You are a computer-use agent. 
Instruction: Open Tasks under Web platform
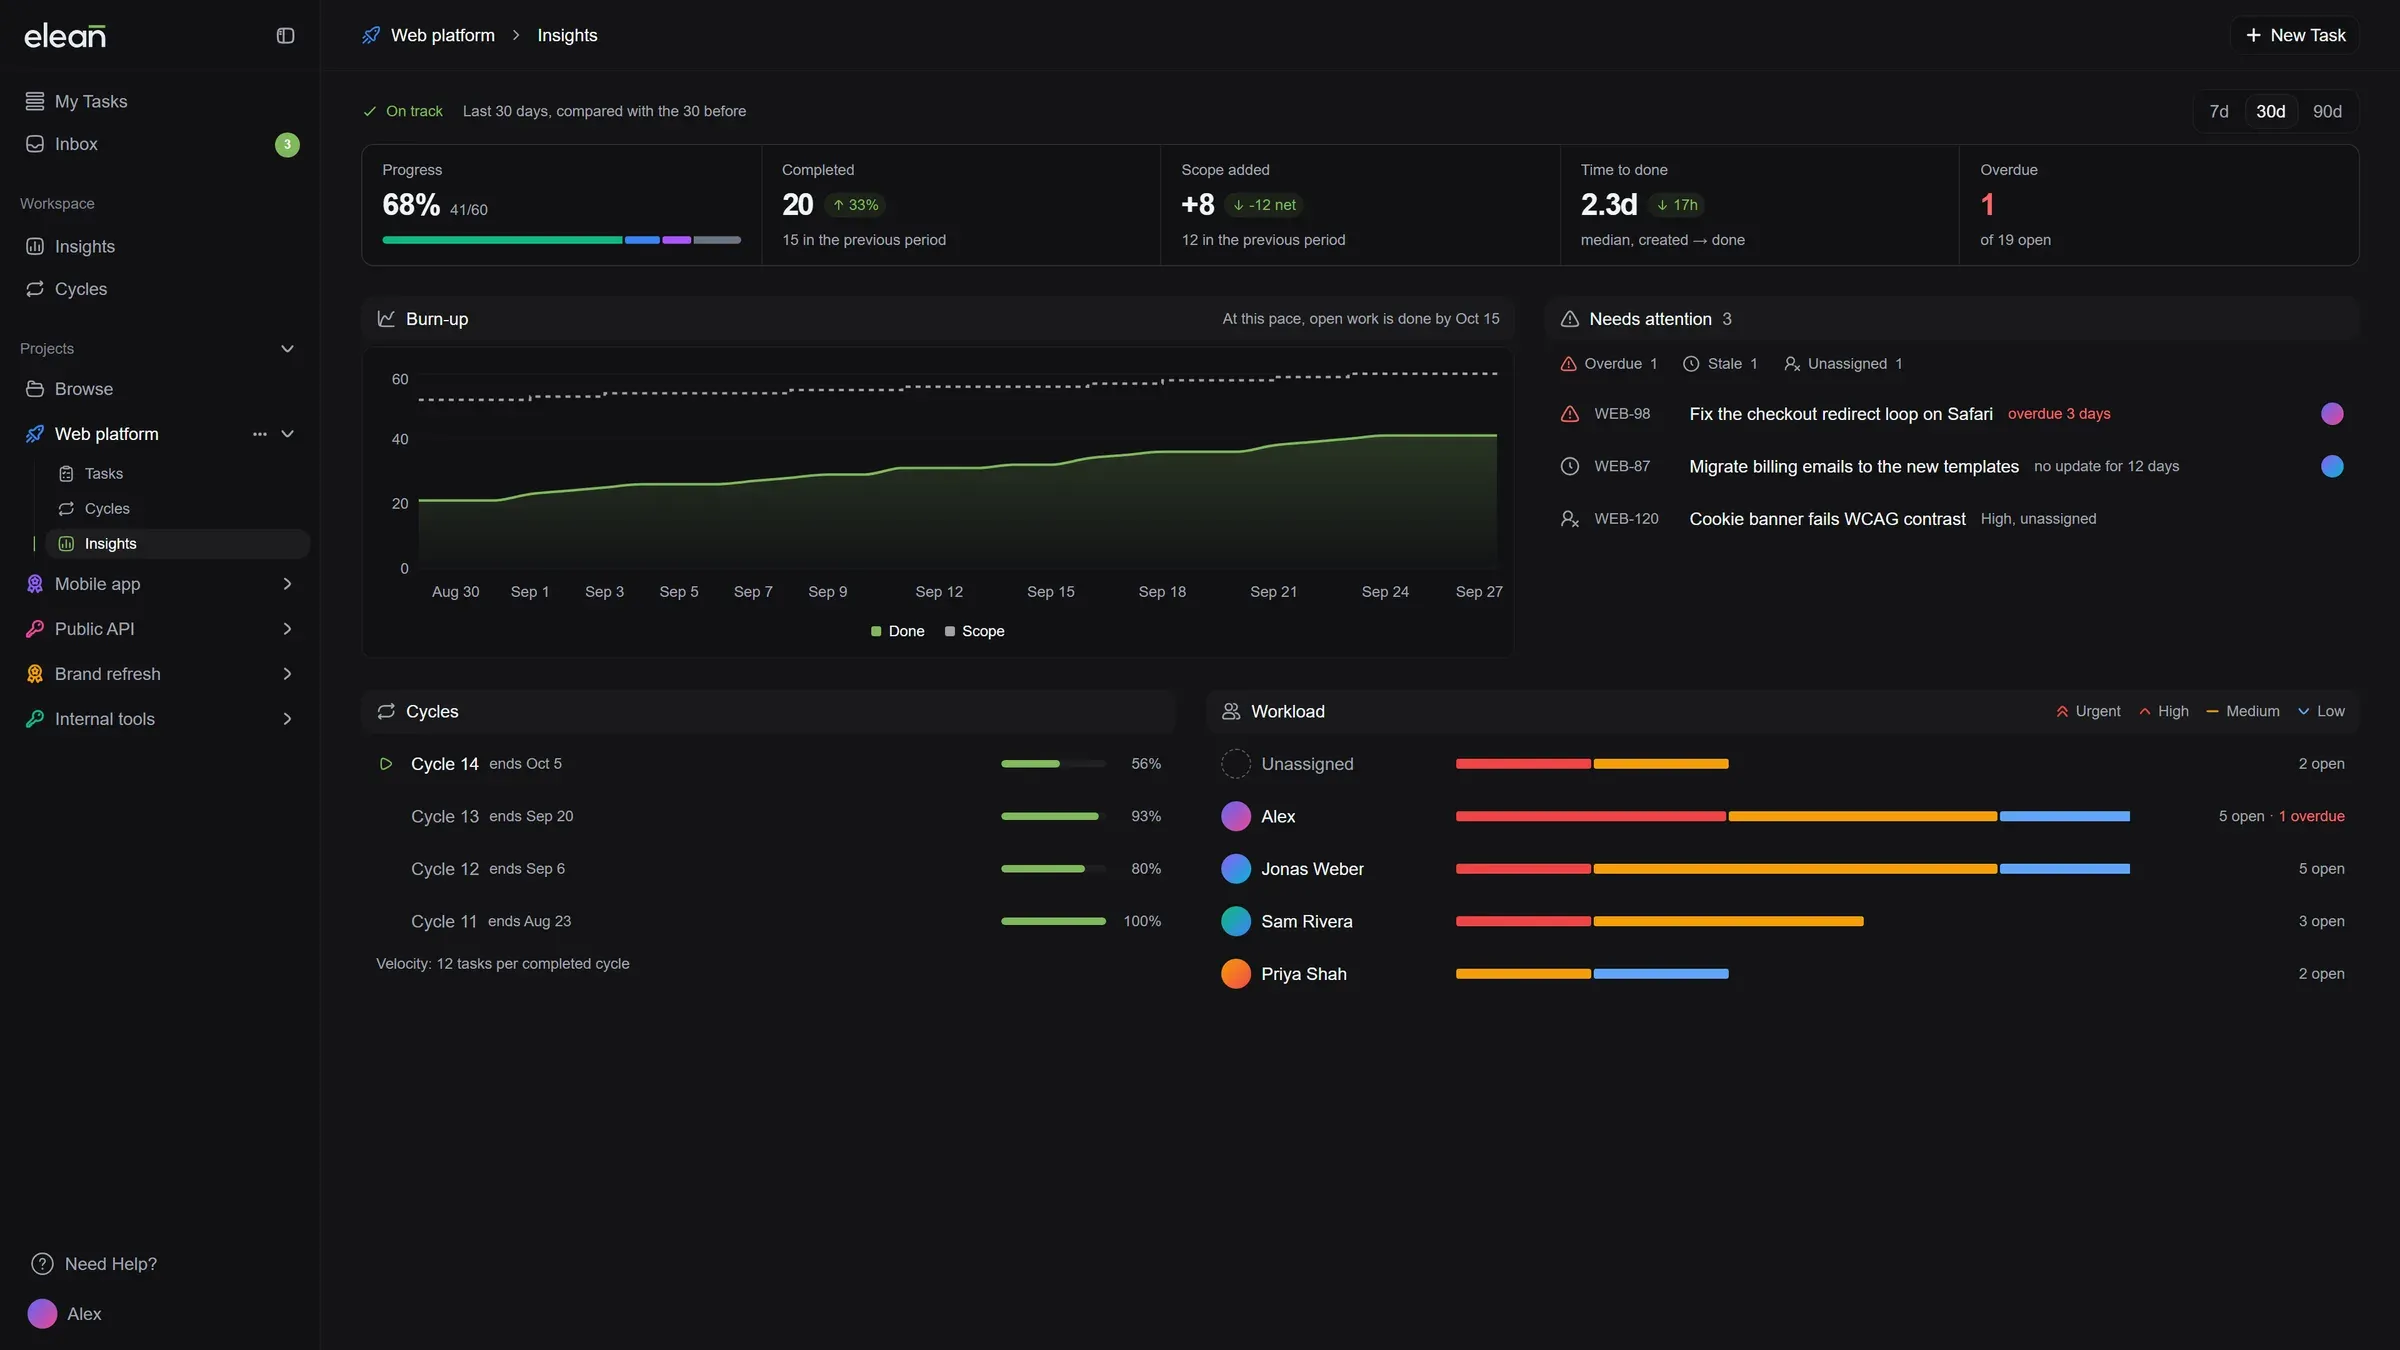(178, 474)
